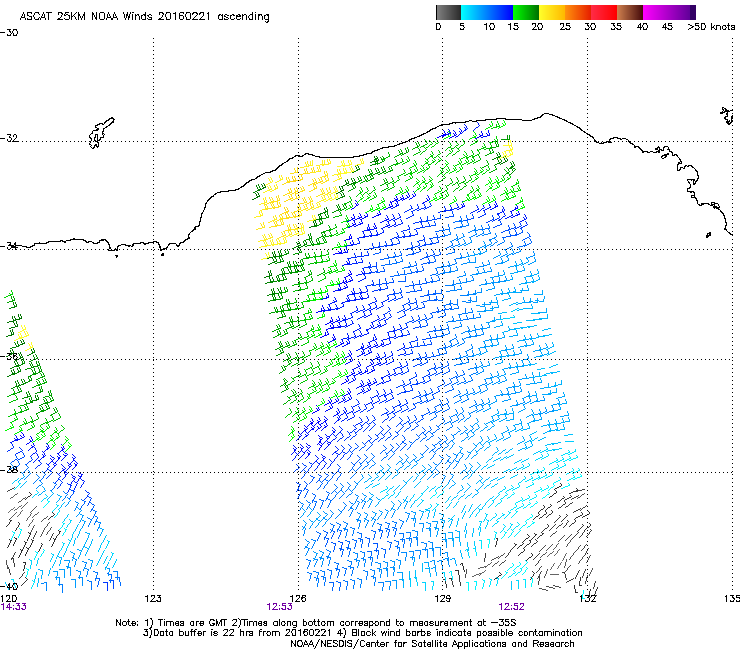Image resolution: width=740 pixels, height=650 pixels.
Task: Click the longitude label '132'
Action: pyautogui.click(x=588, y=599)
